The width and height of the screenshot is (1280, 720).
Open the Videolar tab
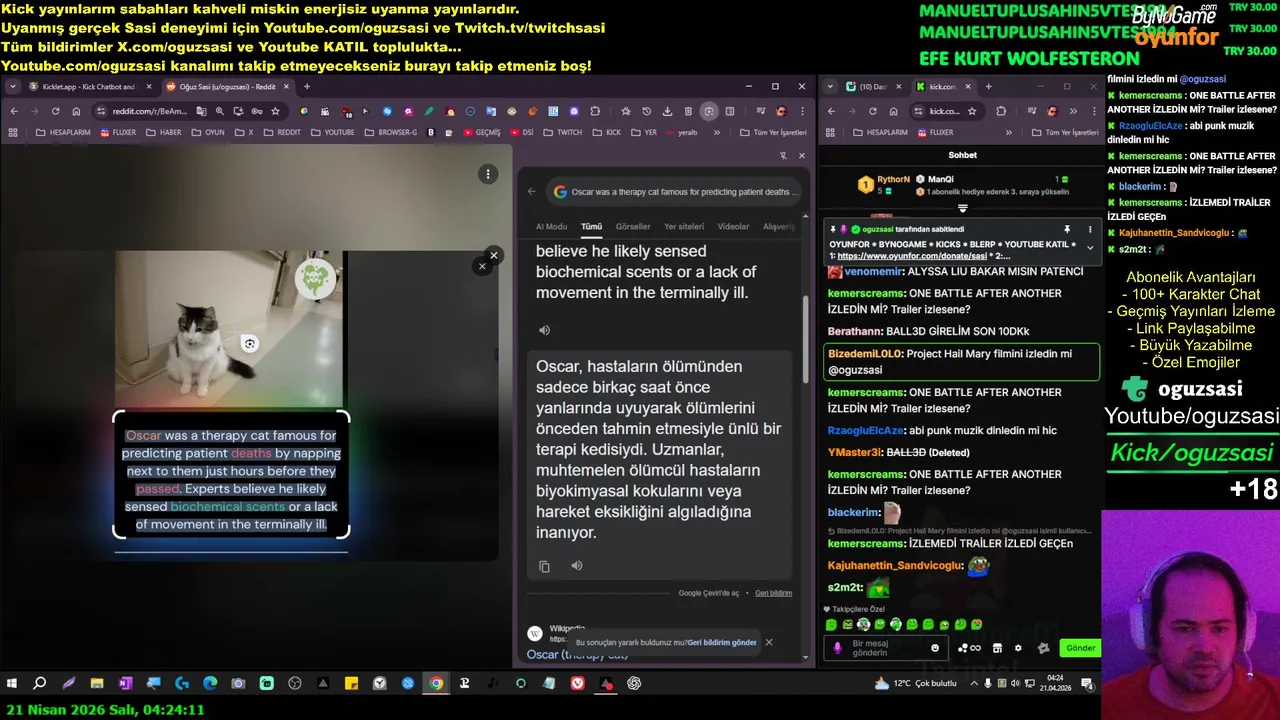(733, 227)
